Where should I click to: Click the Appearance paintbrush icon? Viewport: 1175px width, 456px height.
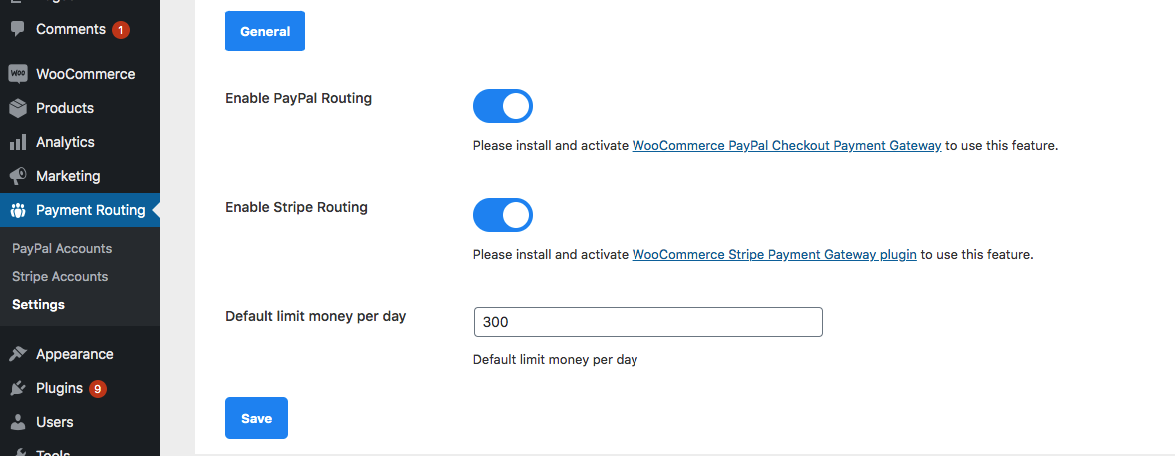click(x=17, y=354)
